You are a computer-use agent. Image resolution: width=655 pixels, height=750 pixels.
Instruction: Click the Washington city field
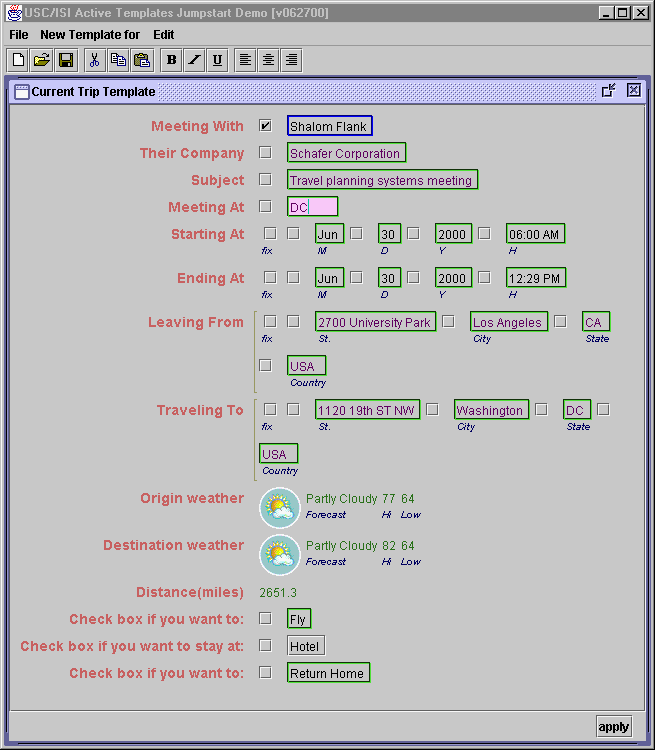click(491, 409)
